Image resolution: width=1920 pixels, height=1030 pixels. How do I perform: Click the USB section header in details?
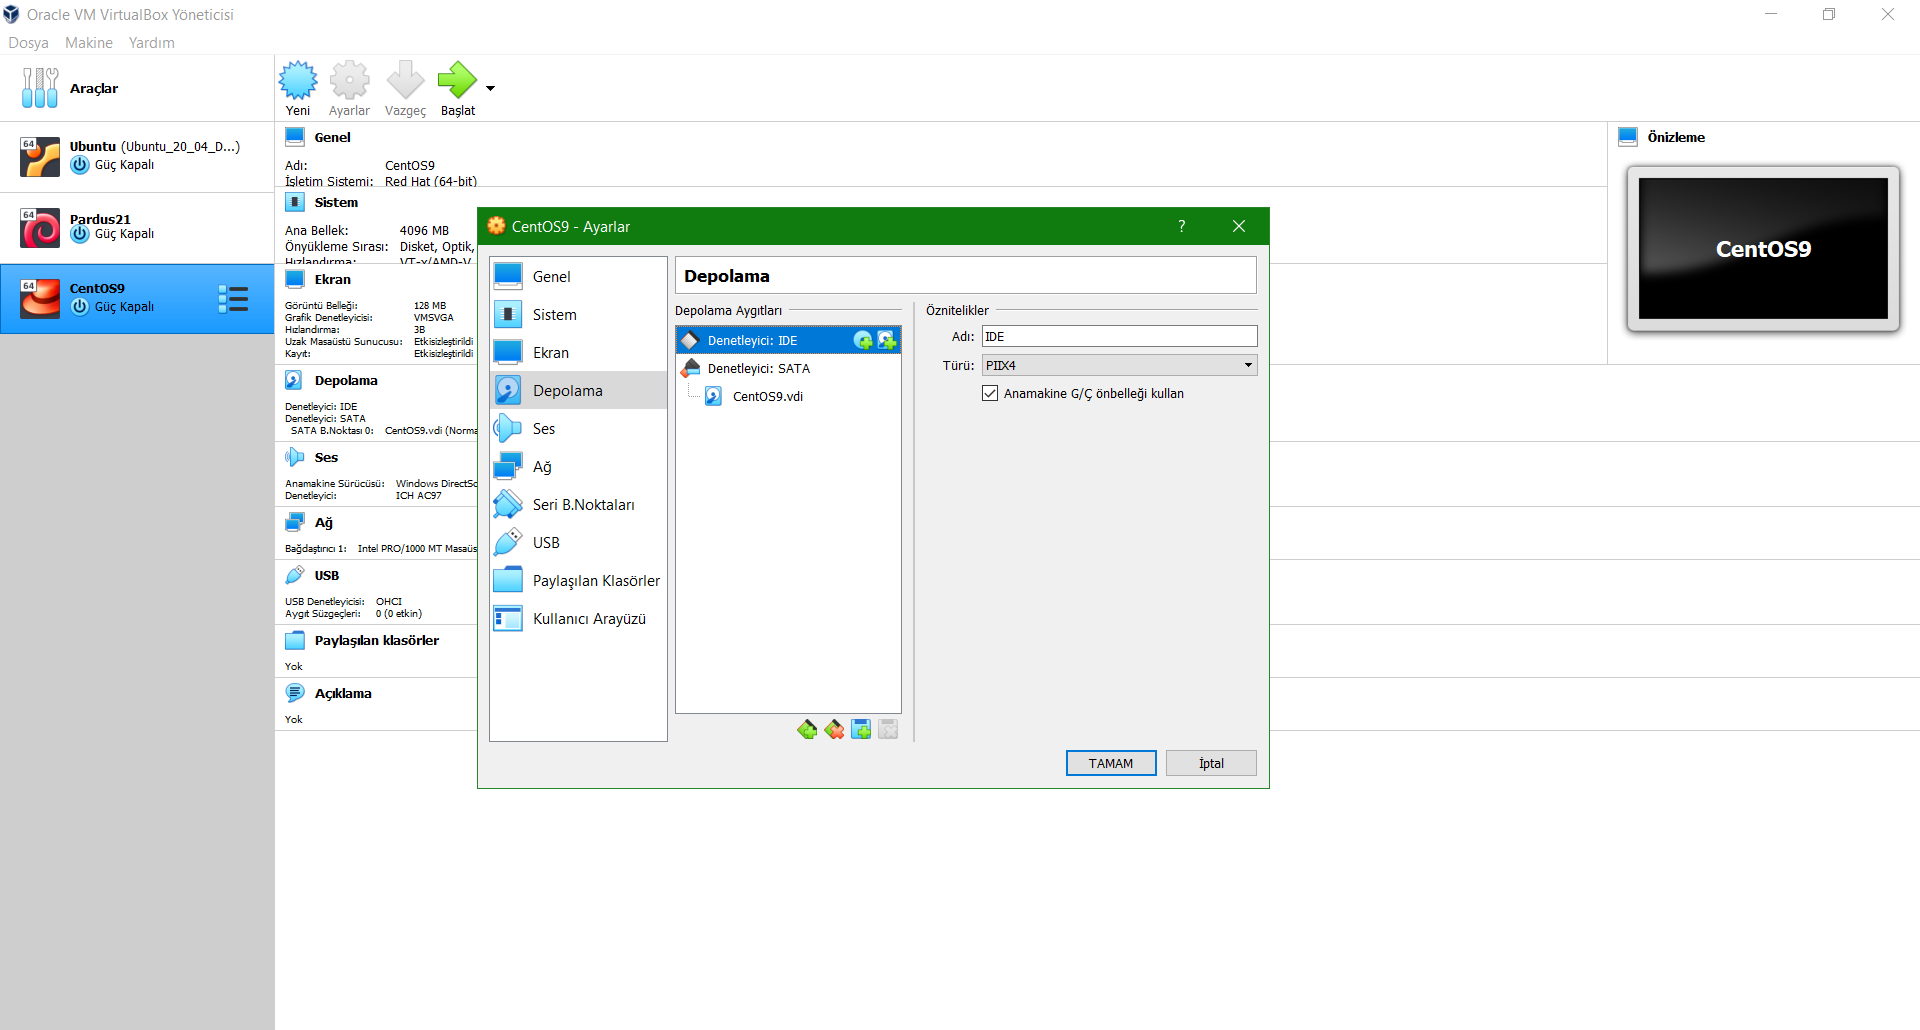click(x=326, y=576)
